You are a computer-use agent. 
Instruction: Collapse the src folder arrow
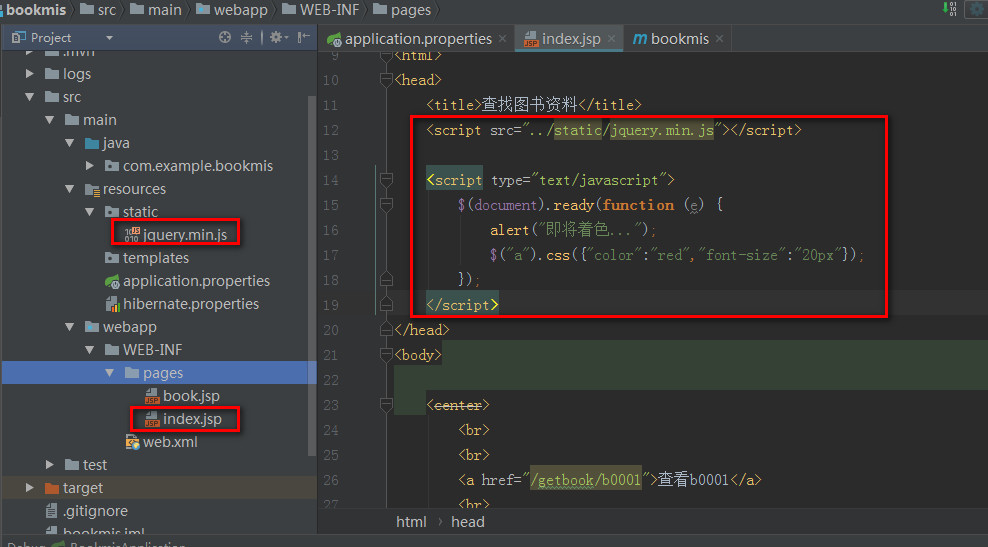[30, 97]
